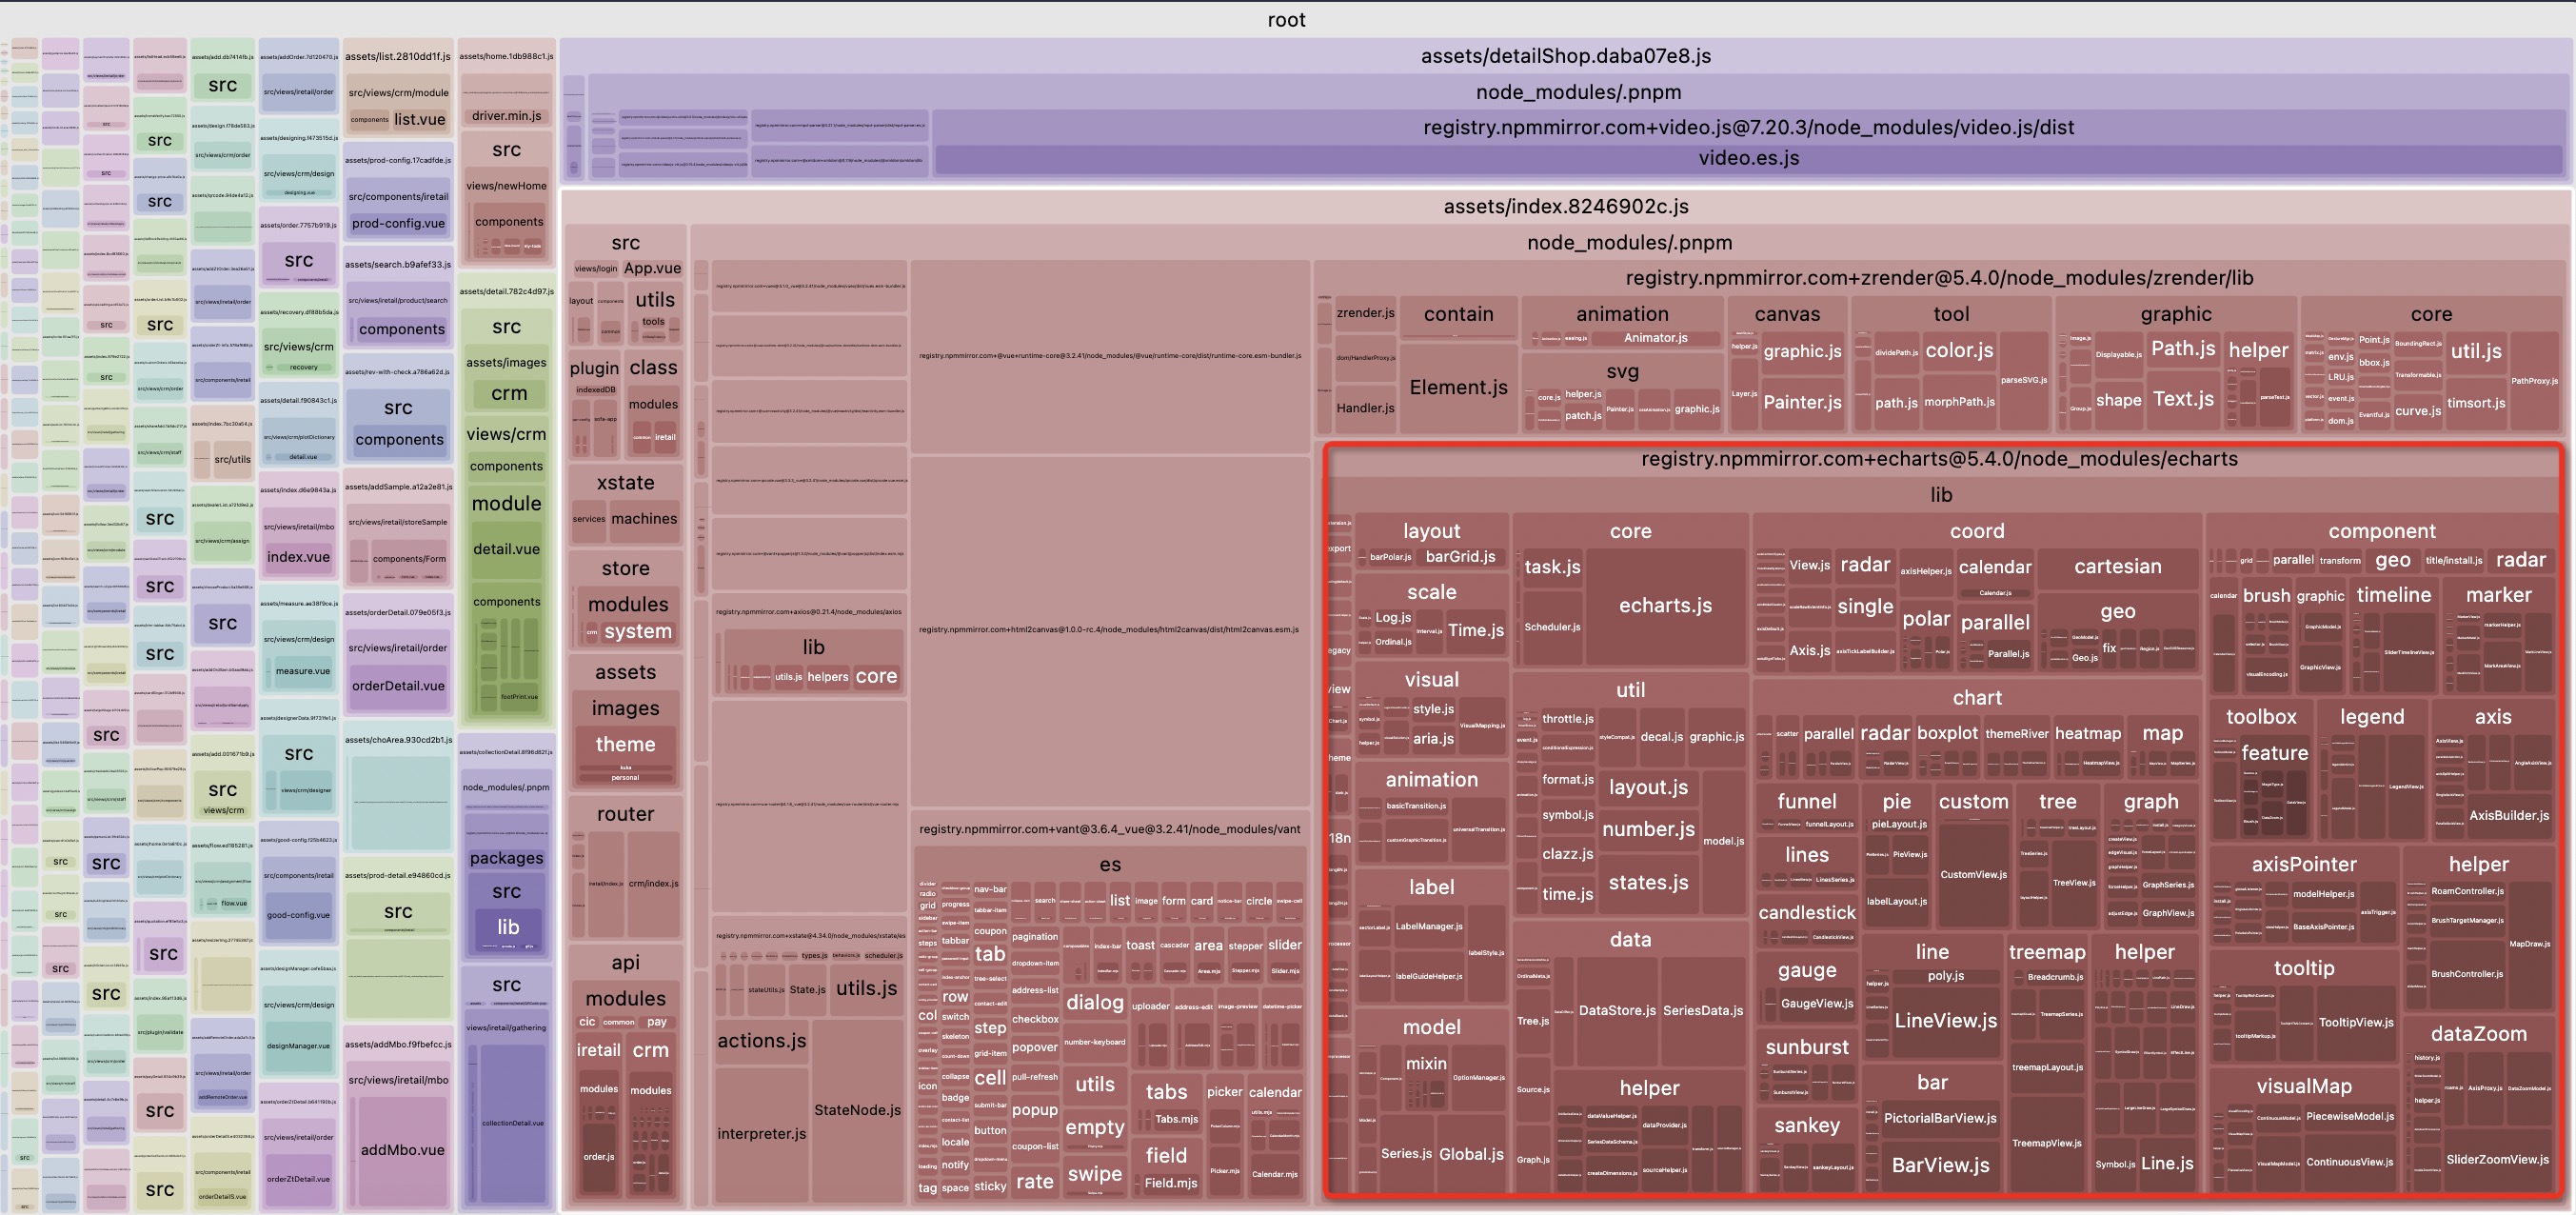Select the StateNode.js block in xstate
2576x1215 pixels.
(857, 1110)
